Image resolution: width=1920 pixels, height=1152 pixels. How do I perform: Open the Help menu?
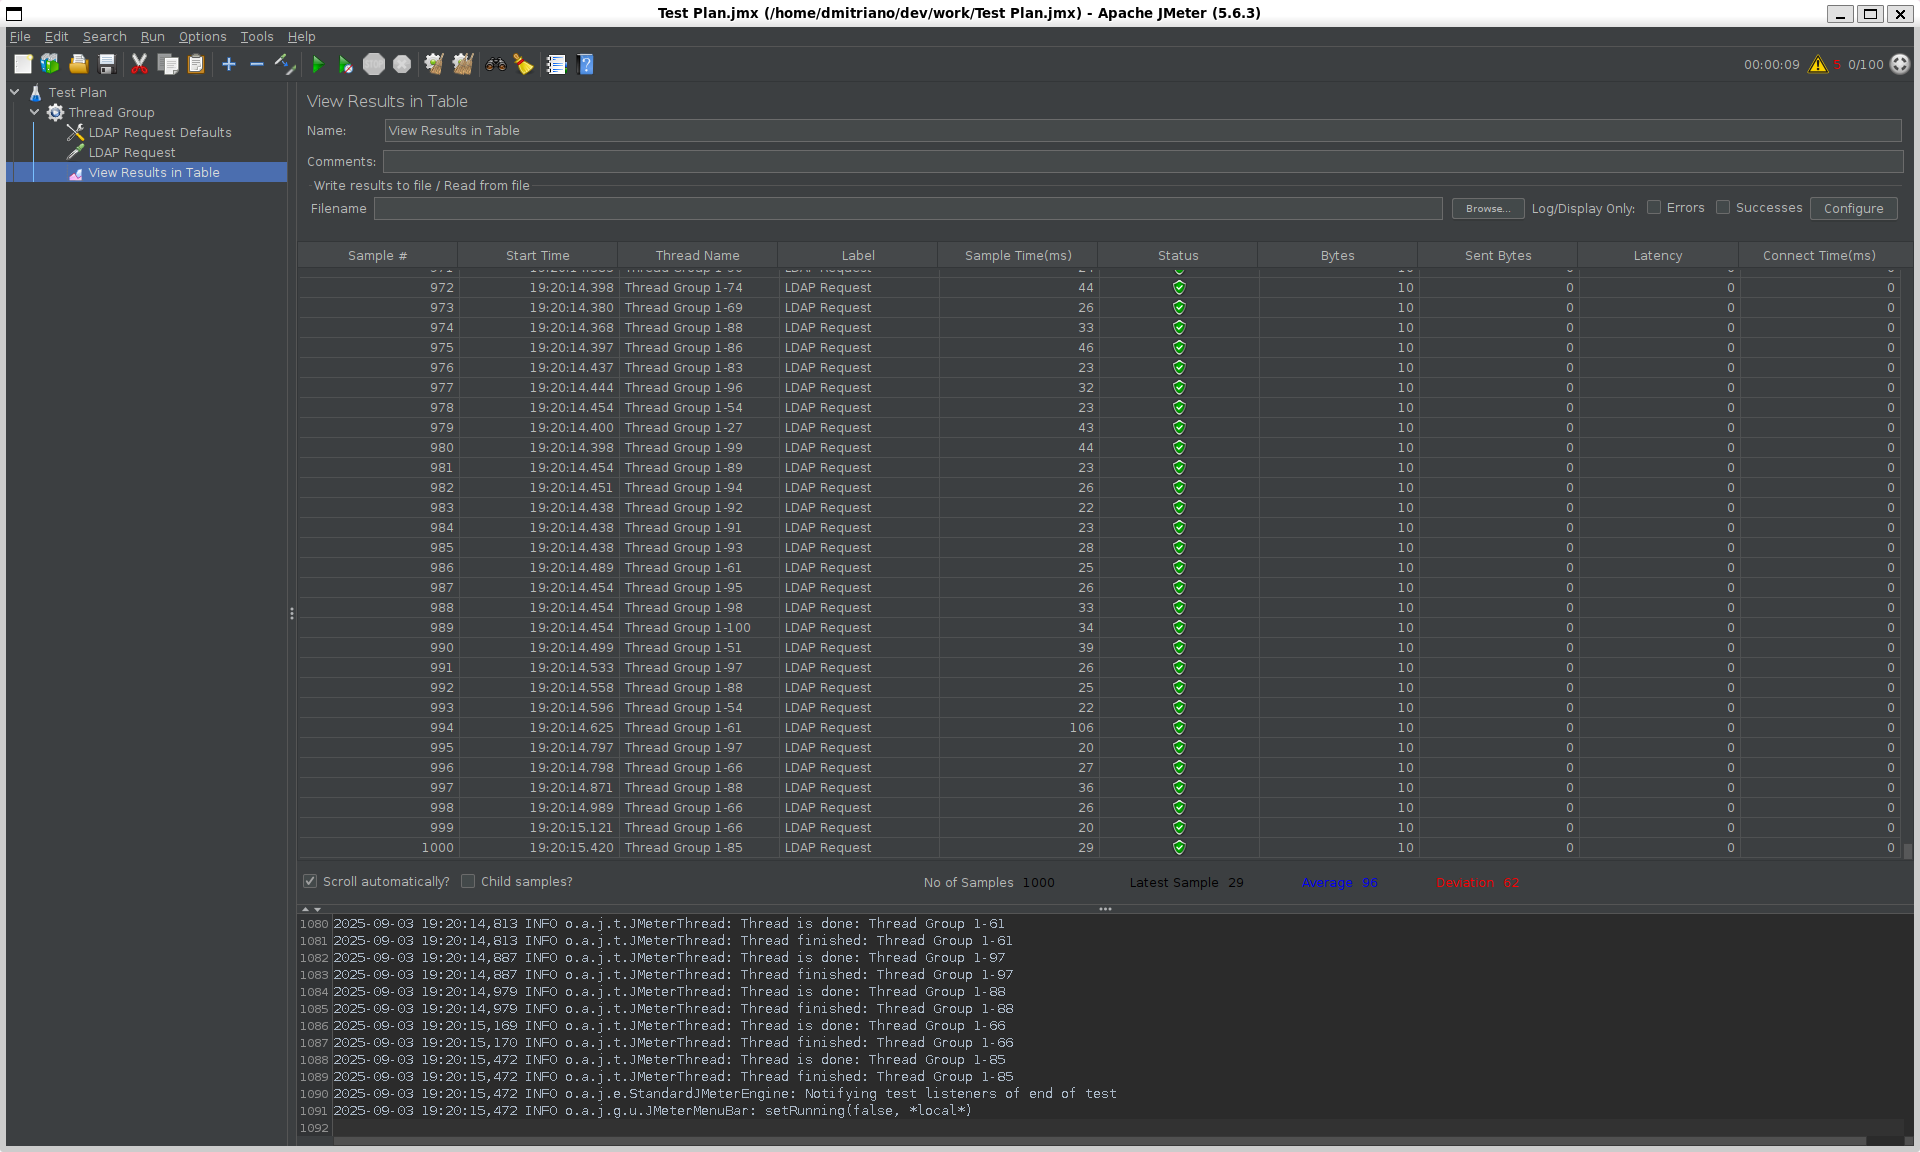[301, 36]
